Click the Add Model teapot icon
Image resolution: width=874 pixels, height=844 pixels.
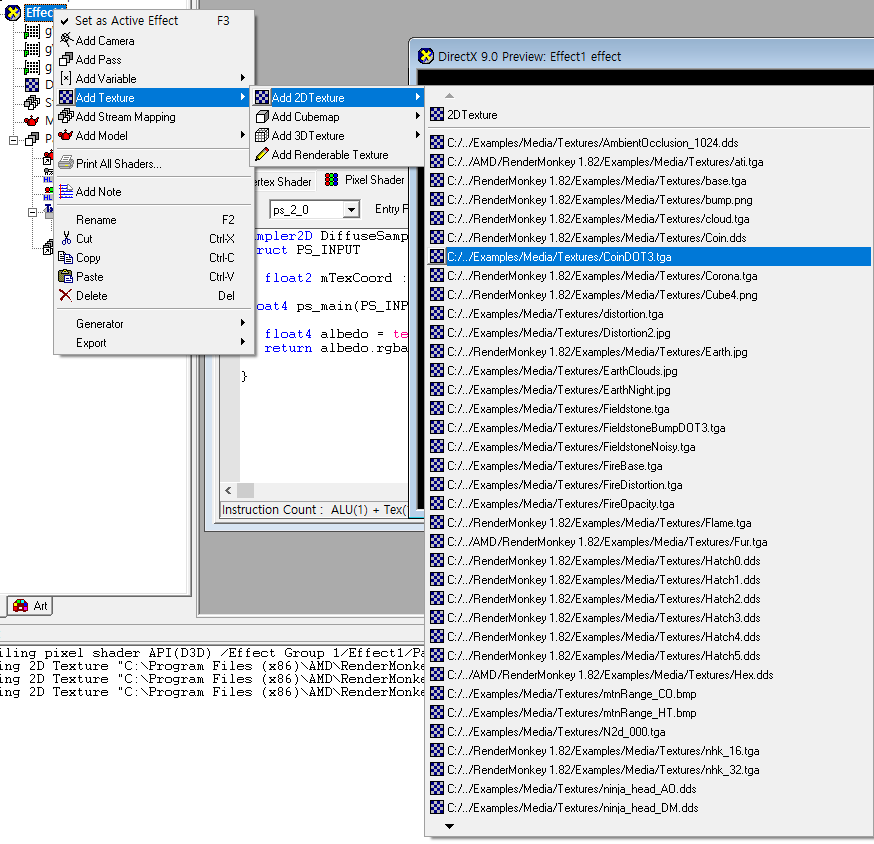66,135
